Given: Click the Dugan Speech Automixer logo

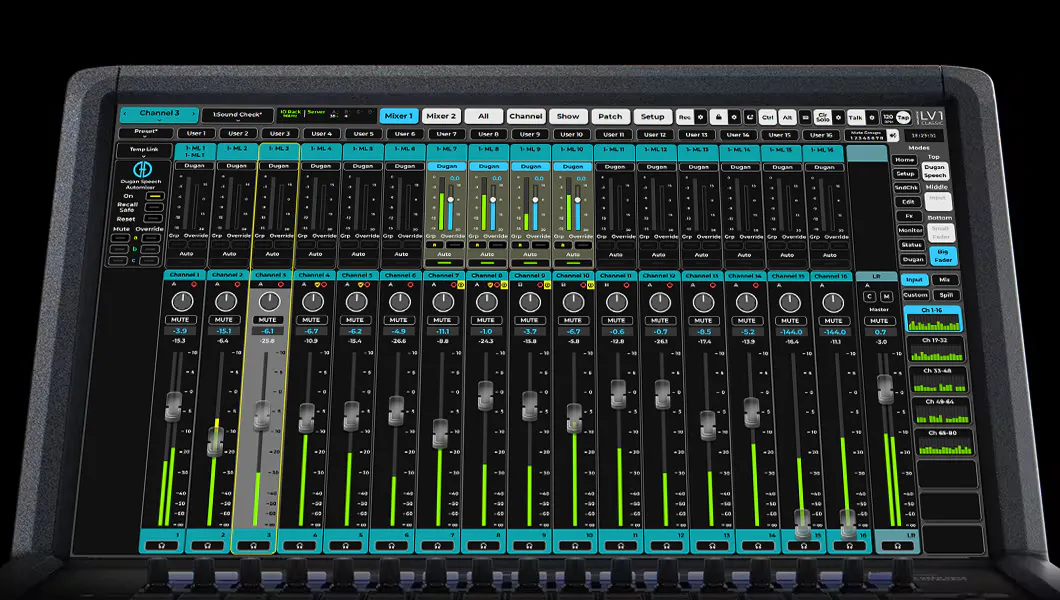Looking at the screenshot, I should pos(142,170).
